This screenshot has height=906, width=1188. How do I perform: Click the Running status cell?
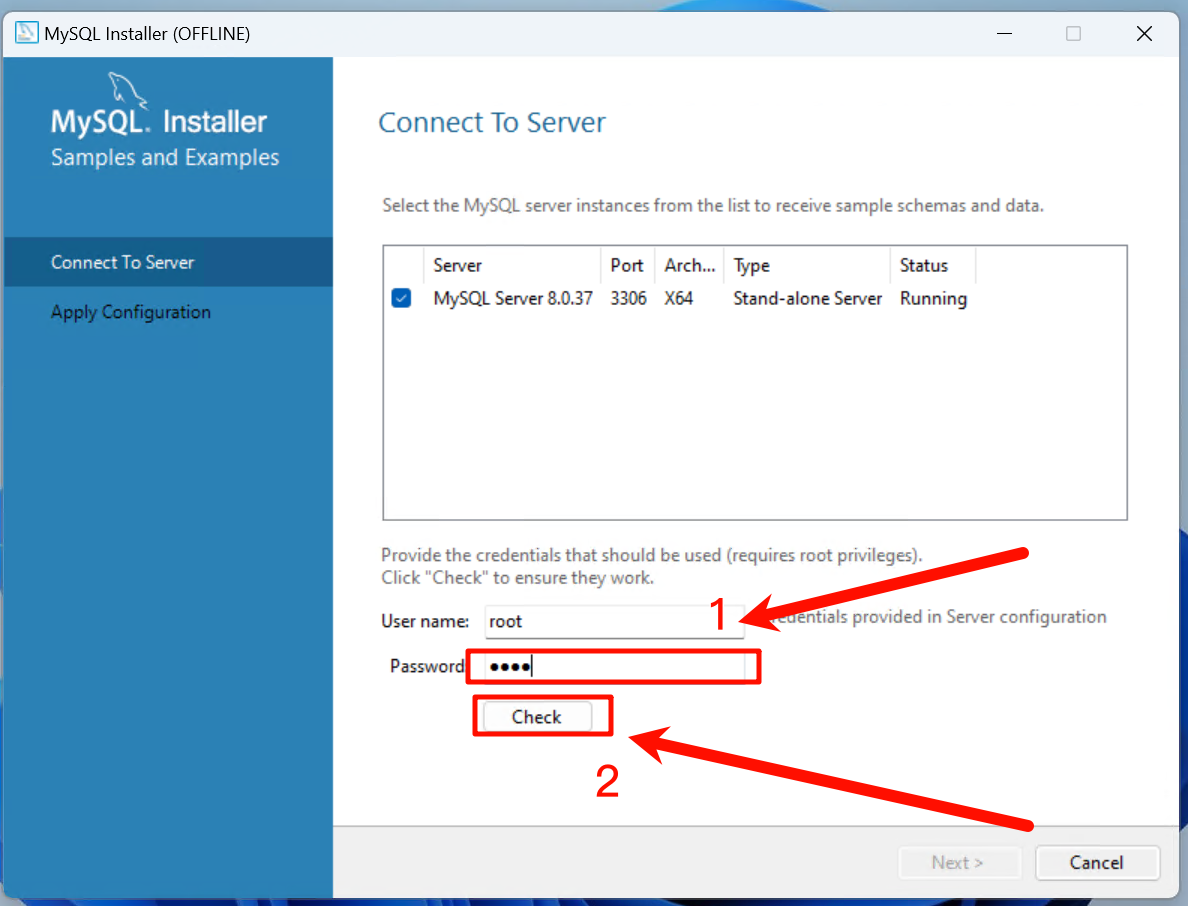click(933, 298)
